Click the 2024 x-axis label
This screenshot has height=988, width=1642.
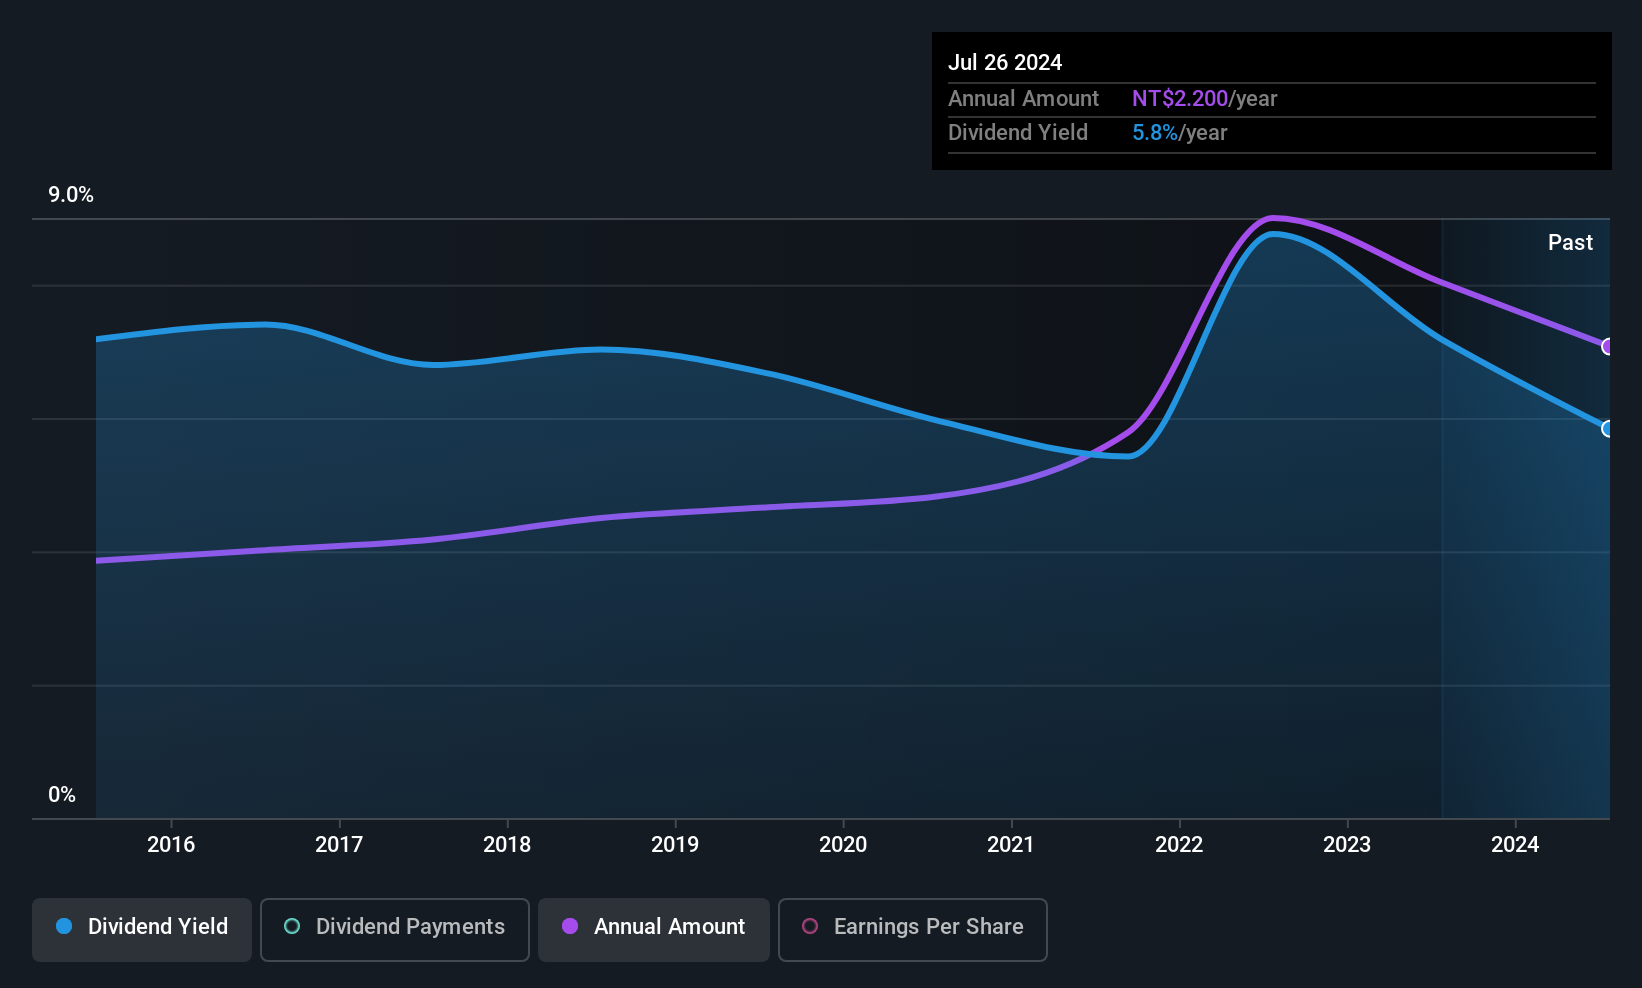point(1515,844)
